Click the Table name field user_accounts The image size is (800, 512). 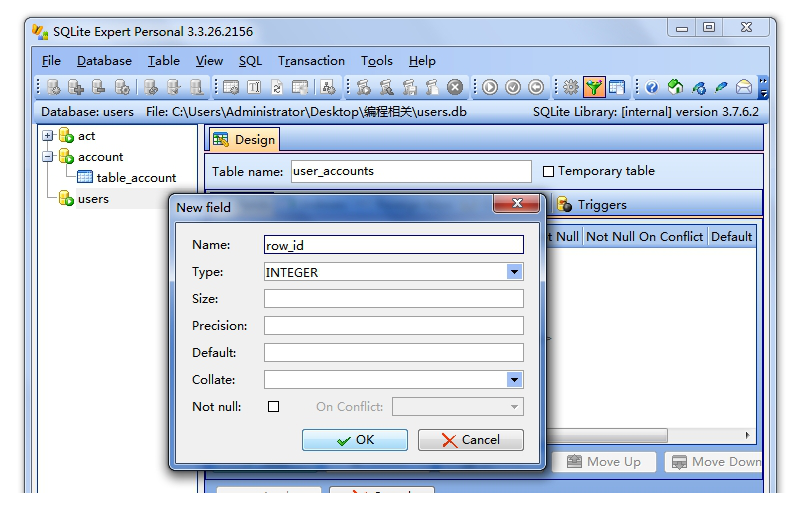click(x=411, y=171)
